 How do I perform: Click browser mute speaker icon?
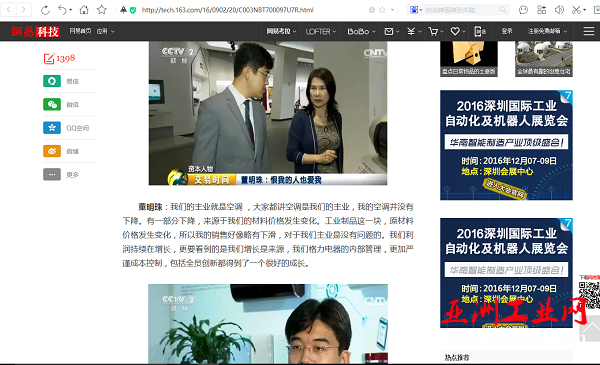click(559, 10)
